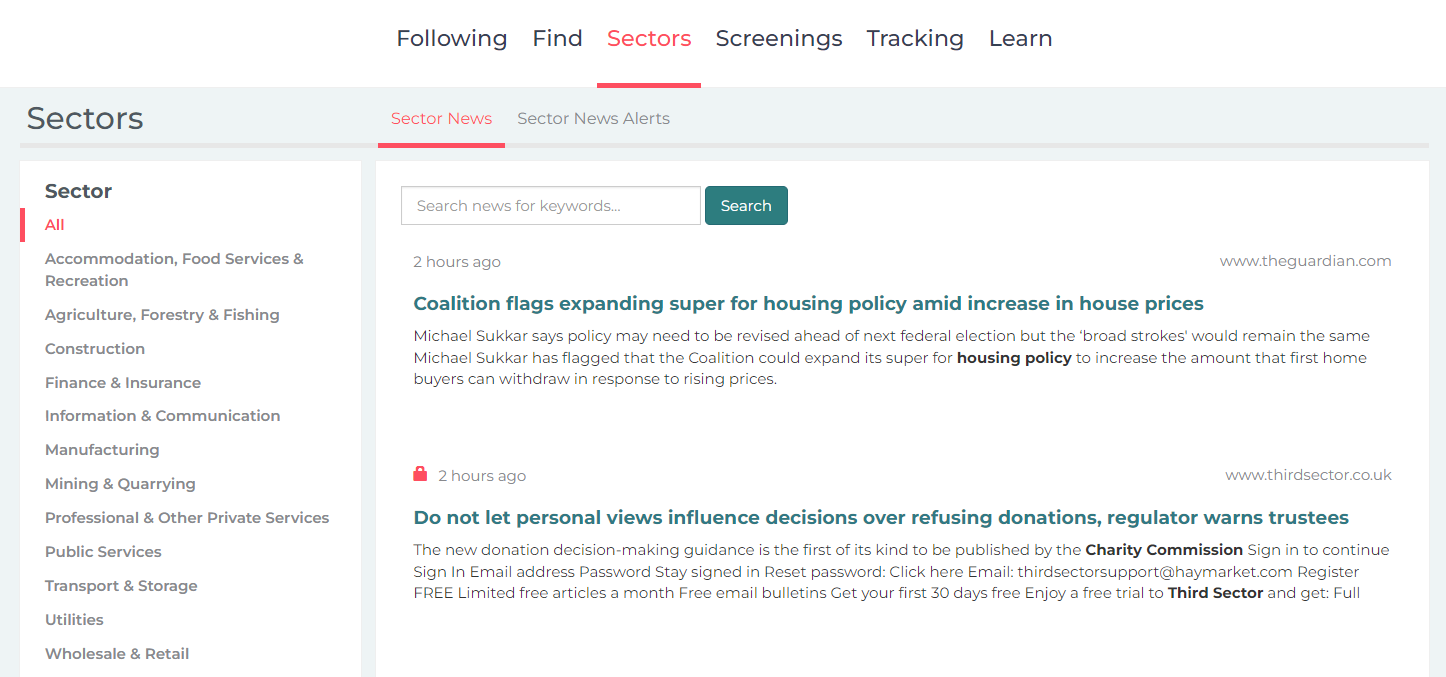
Task: Filter by Mining & Quarrying sector
Action: point(120,484)
